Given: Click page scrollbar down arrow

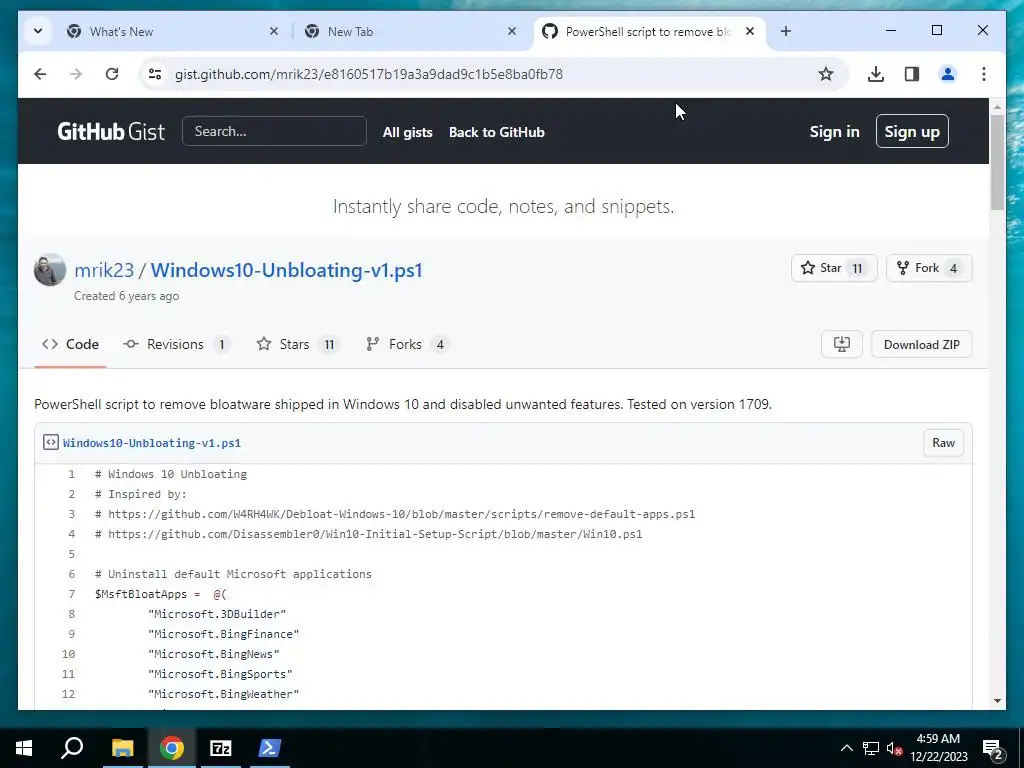Looking at the screenshot, I should tap(997, 701).
